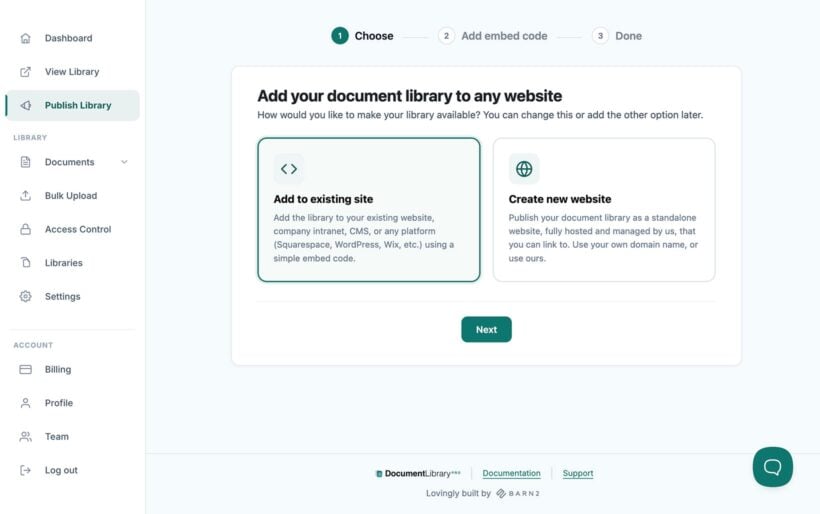Viewport: 820px width, 514px height.
Task: Open Team menu item
Action: [72, 436]
